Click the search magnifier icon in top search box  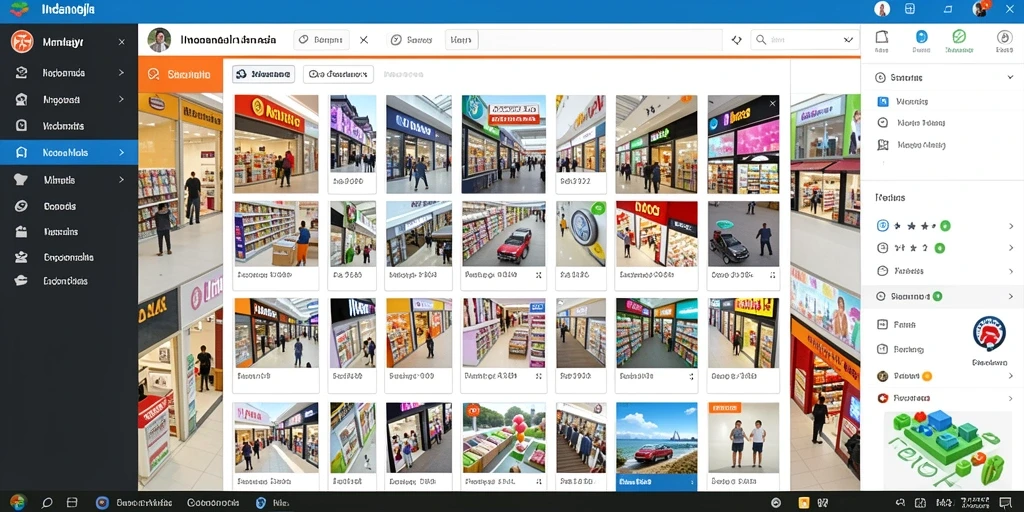click(x=760, y=40)
